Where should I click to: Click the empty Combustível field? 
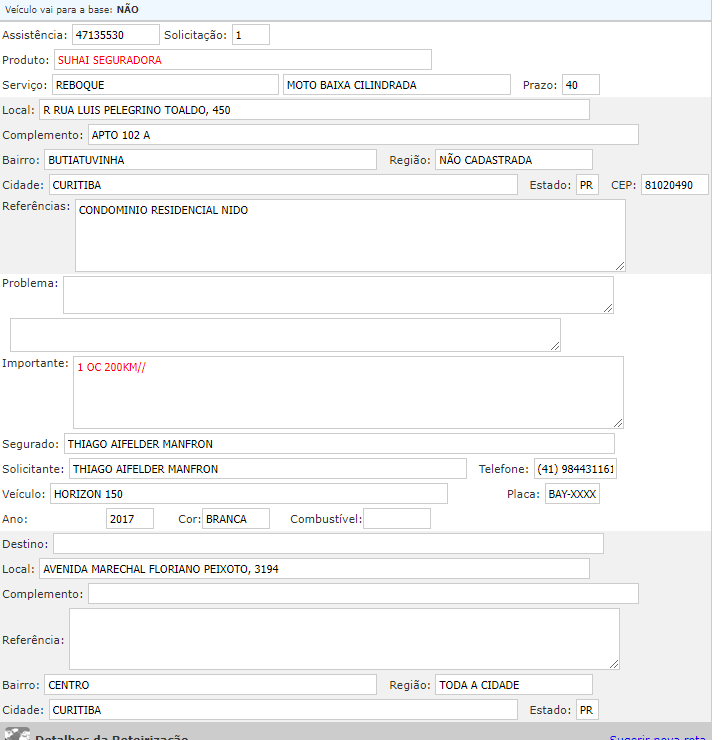pyautogui.click(x=396, y=519)
